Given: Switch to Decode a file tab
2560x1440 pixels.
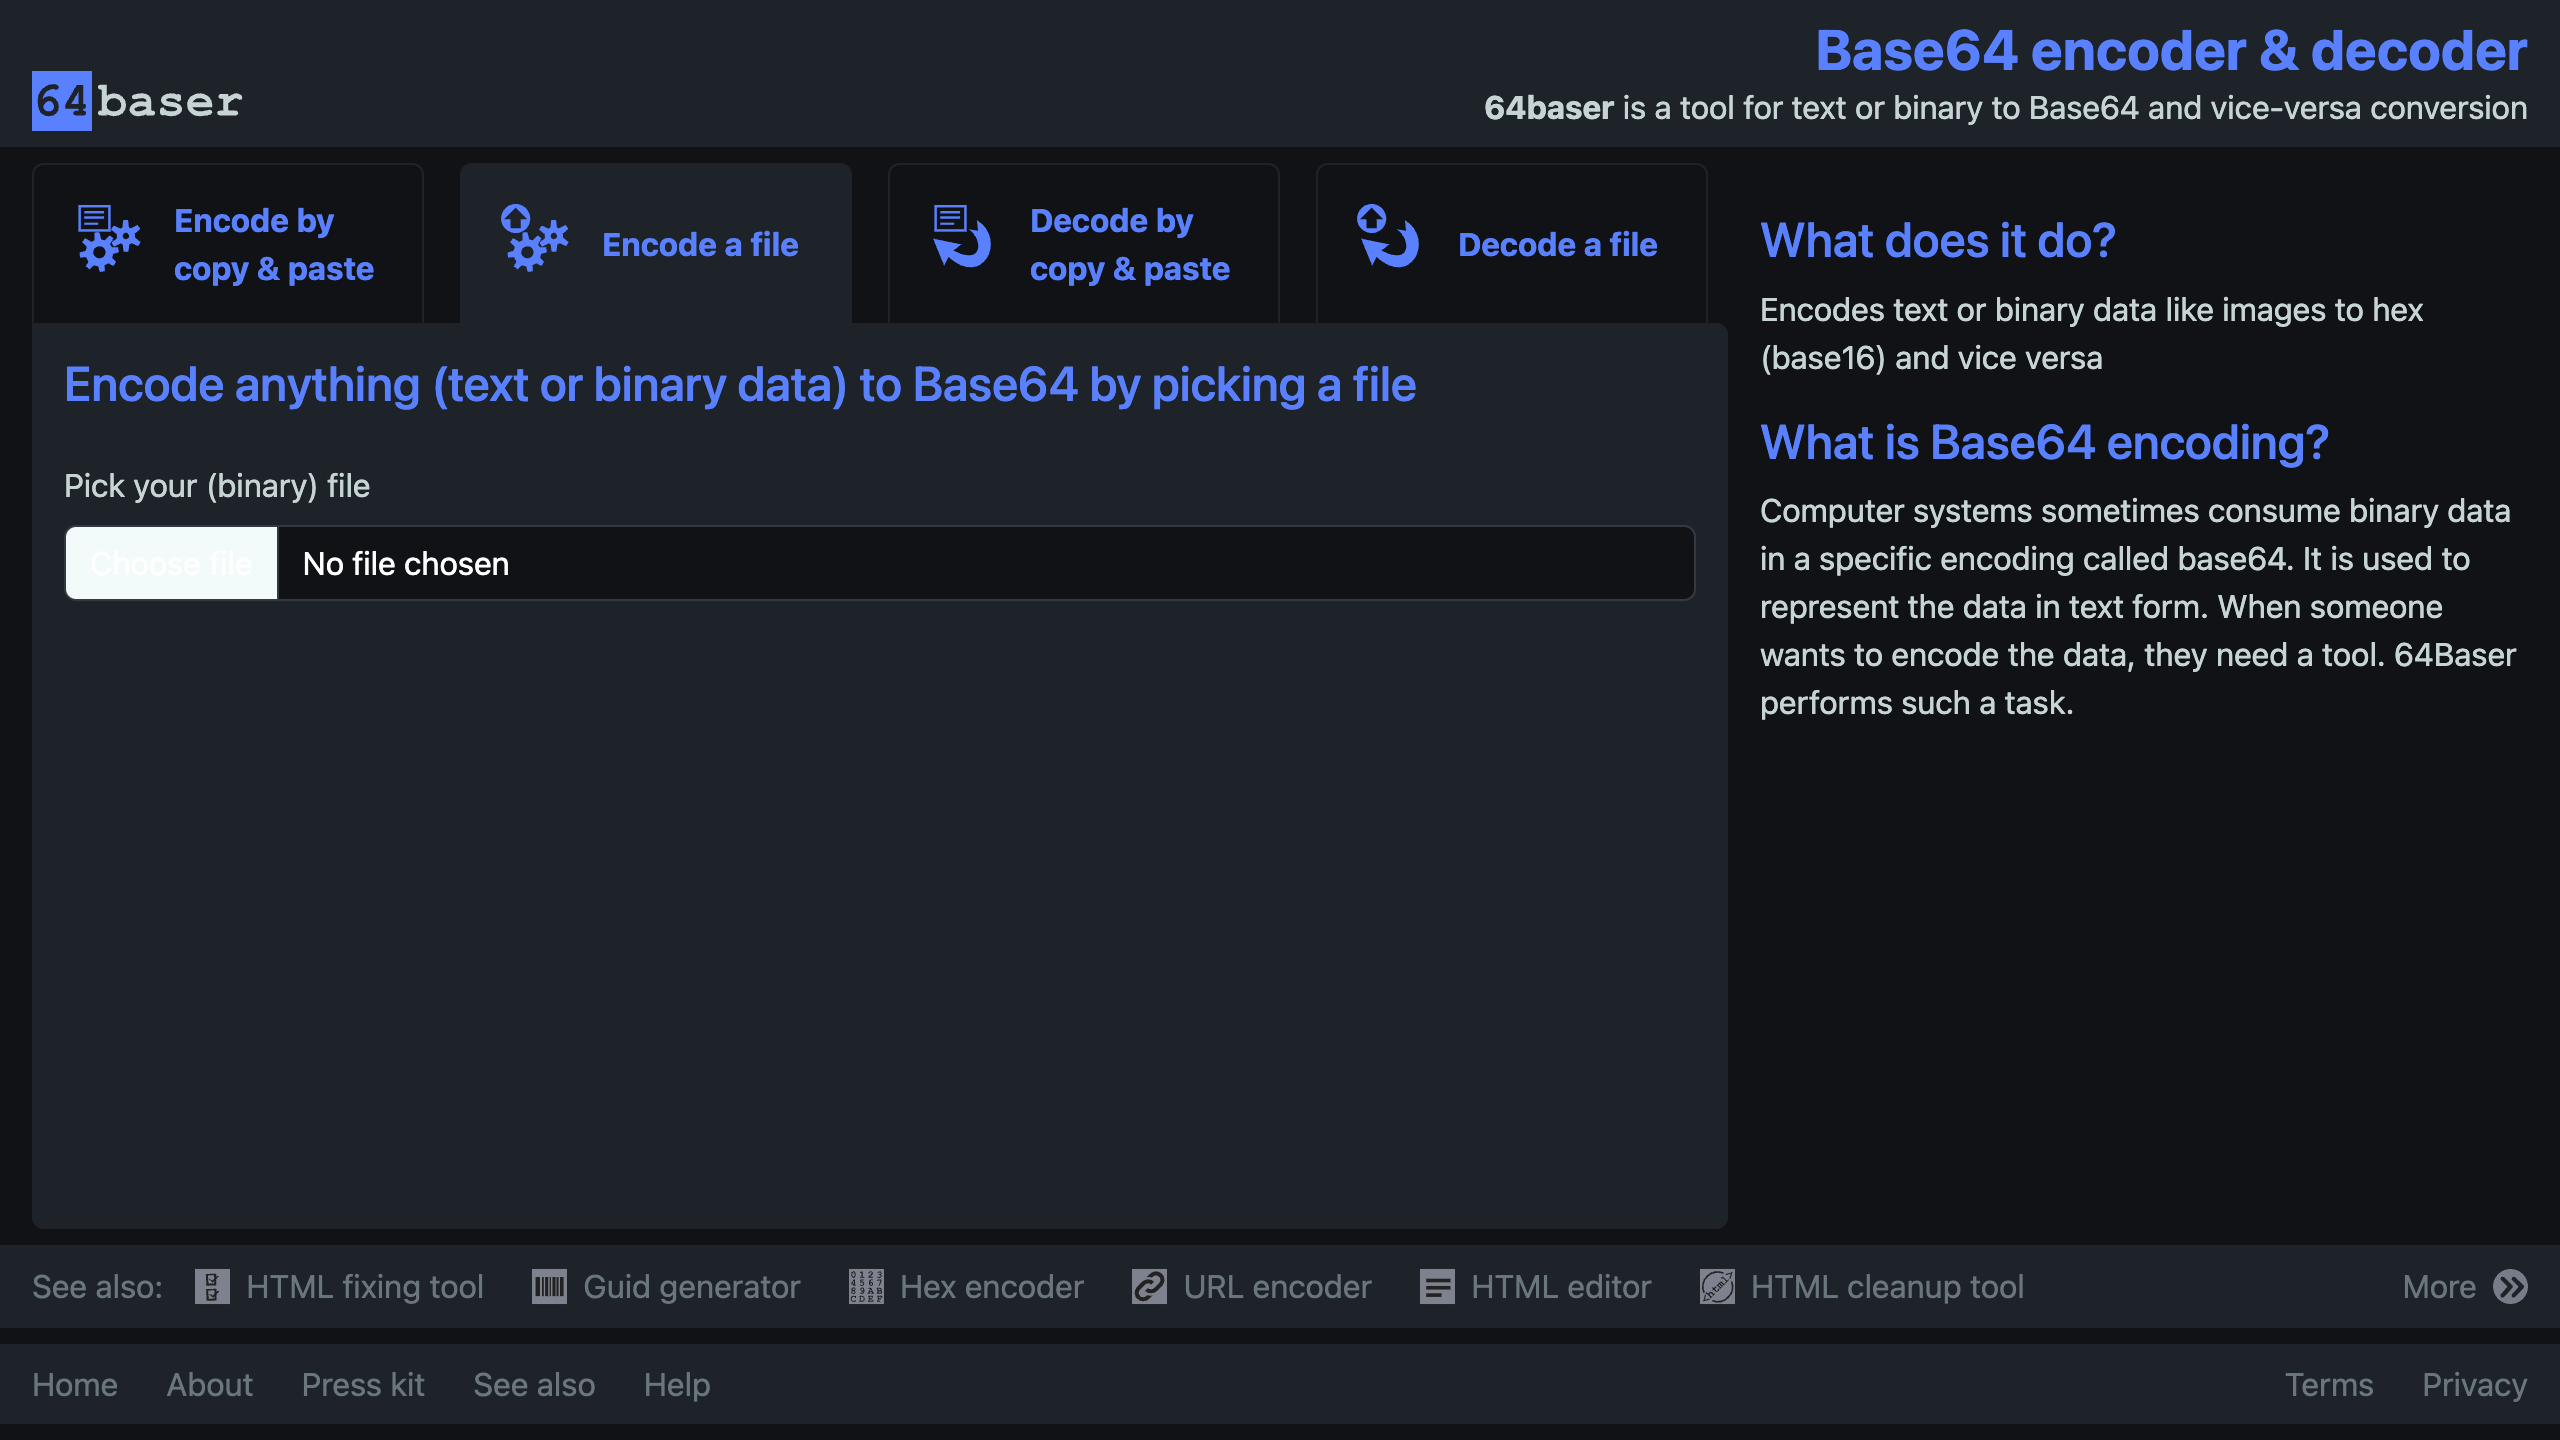Looking at the screenshot, I should (1557, 245).
